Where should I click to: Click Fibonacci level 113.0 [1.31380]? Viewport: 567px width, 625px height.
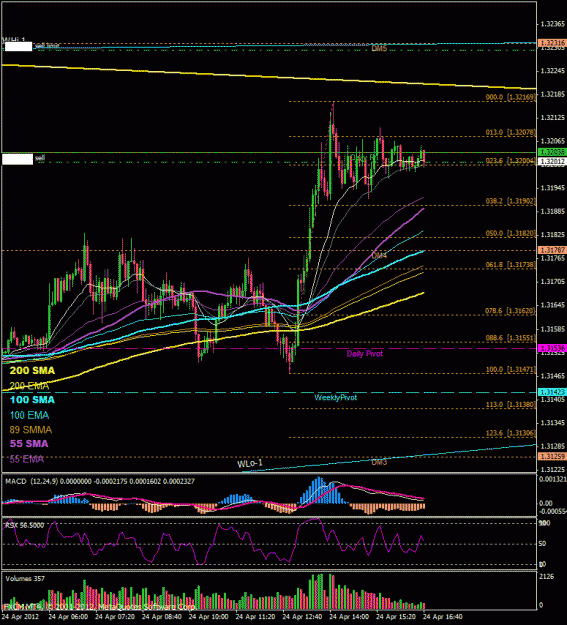510,405
